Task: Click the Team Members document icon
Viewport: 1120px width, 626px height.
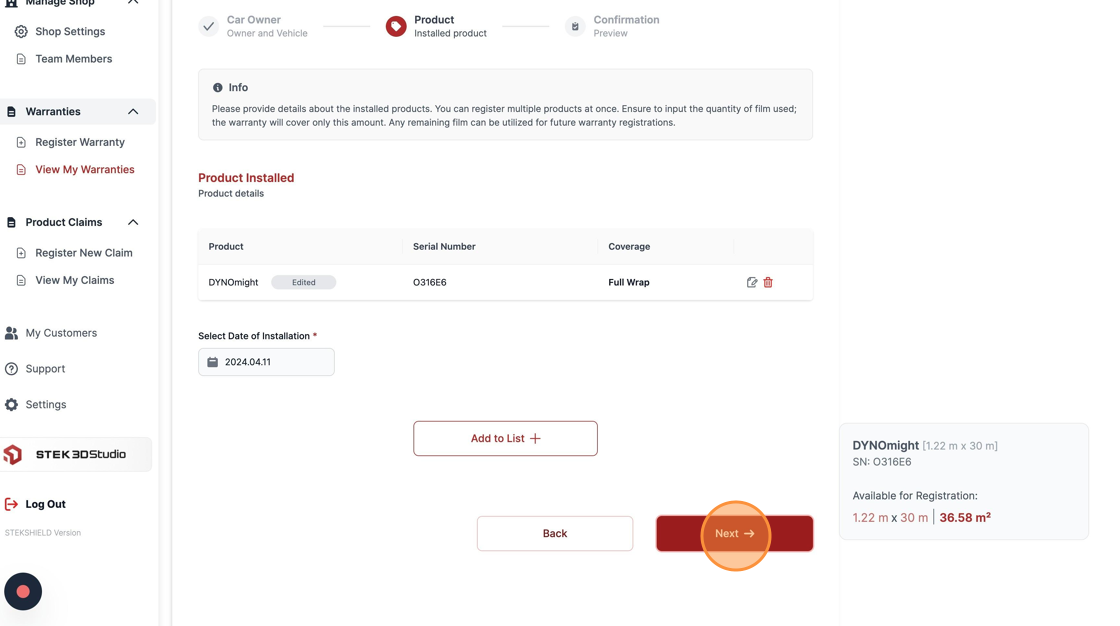Action: 21,59
